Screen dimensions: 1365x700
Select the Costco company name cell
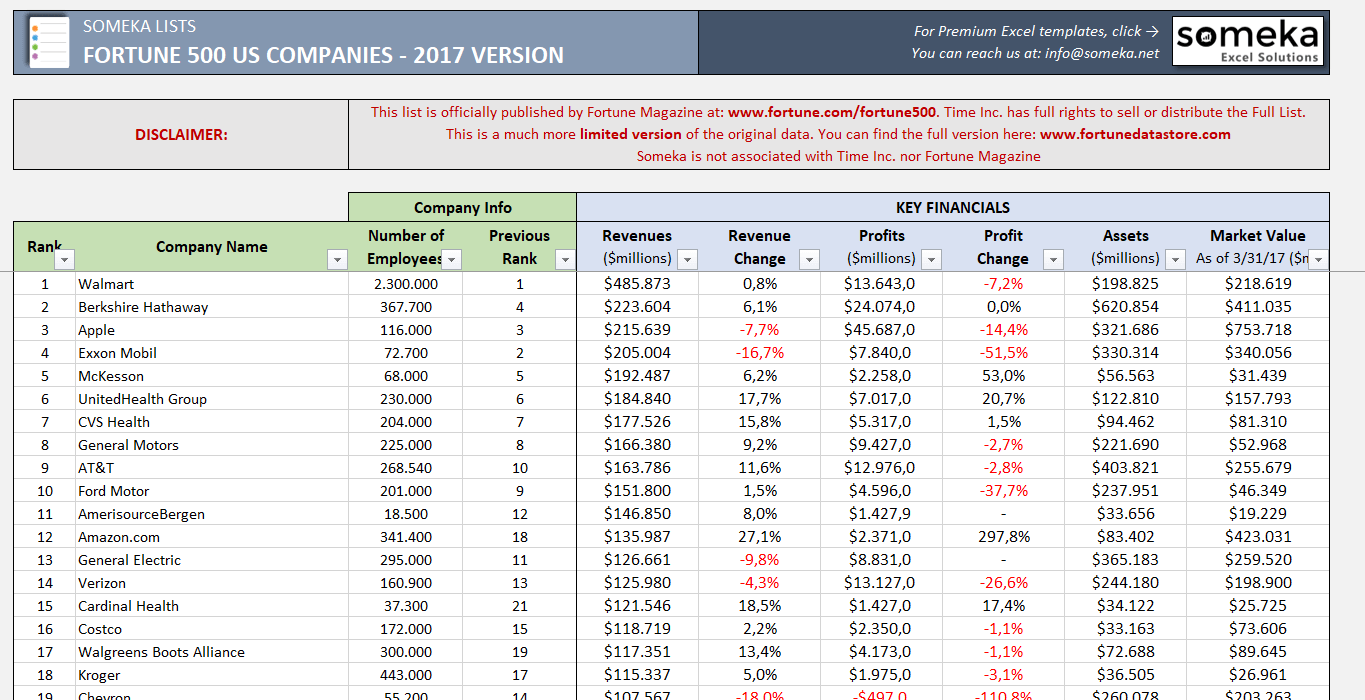212,629
